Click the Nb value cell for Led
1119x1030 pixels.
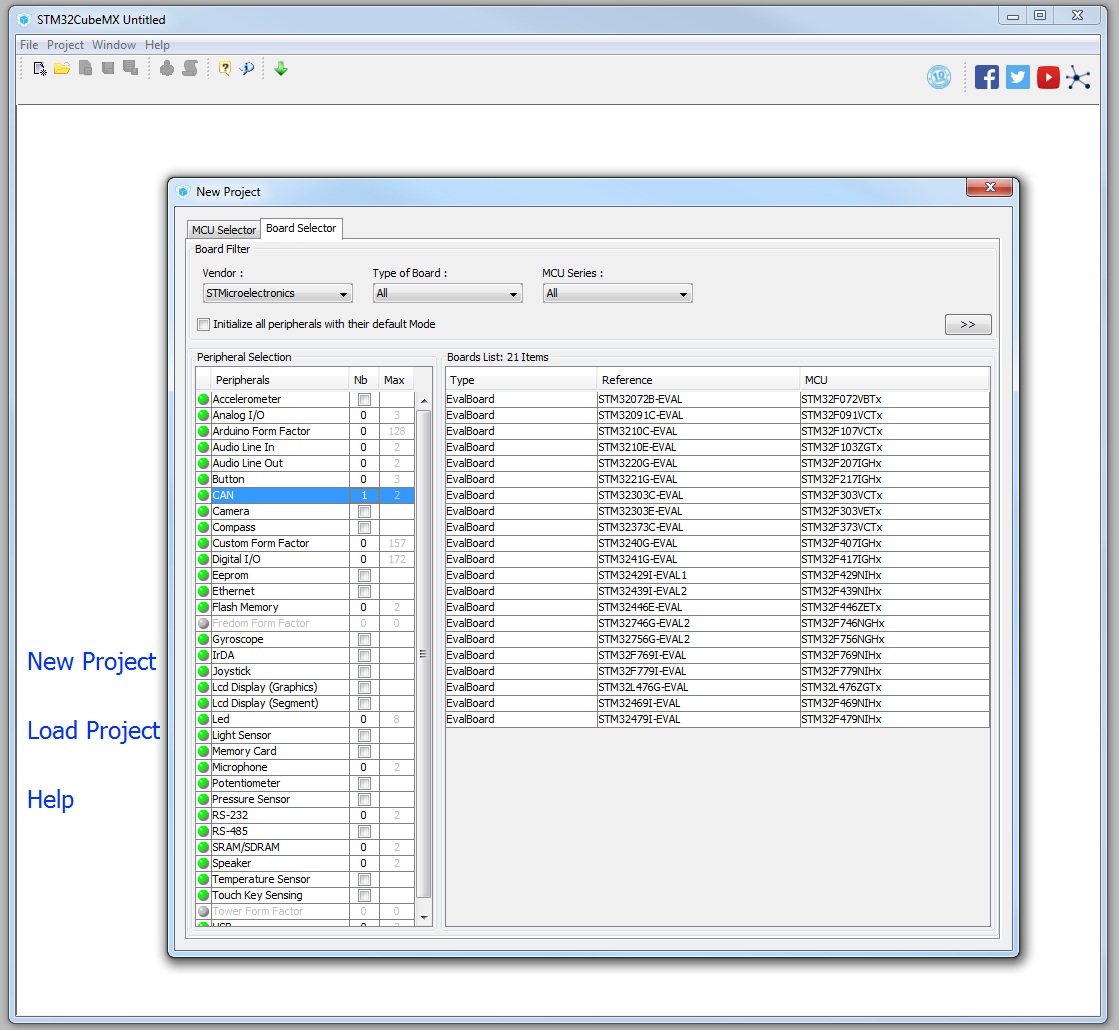coord(364,720)
